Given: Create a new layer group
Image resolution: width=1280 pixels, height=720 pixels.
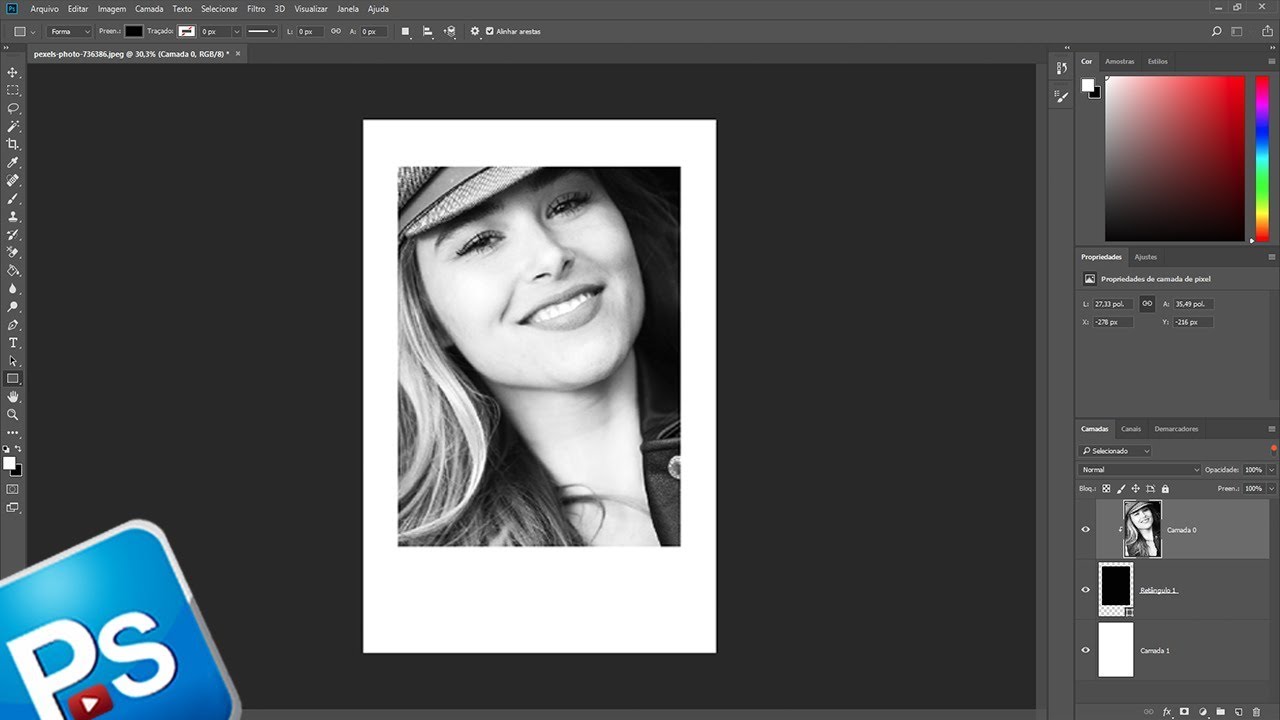Looking at the screenshot, I should pyautogui.click(x=1220, y=712).
